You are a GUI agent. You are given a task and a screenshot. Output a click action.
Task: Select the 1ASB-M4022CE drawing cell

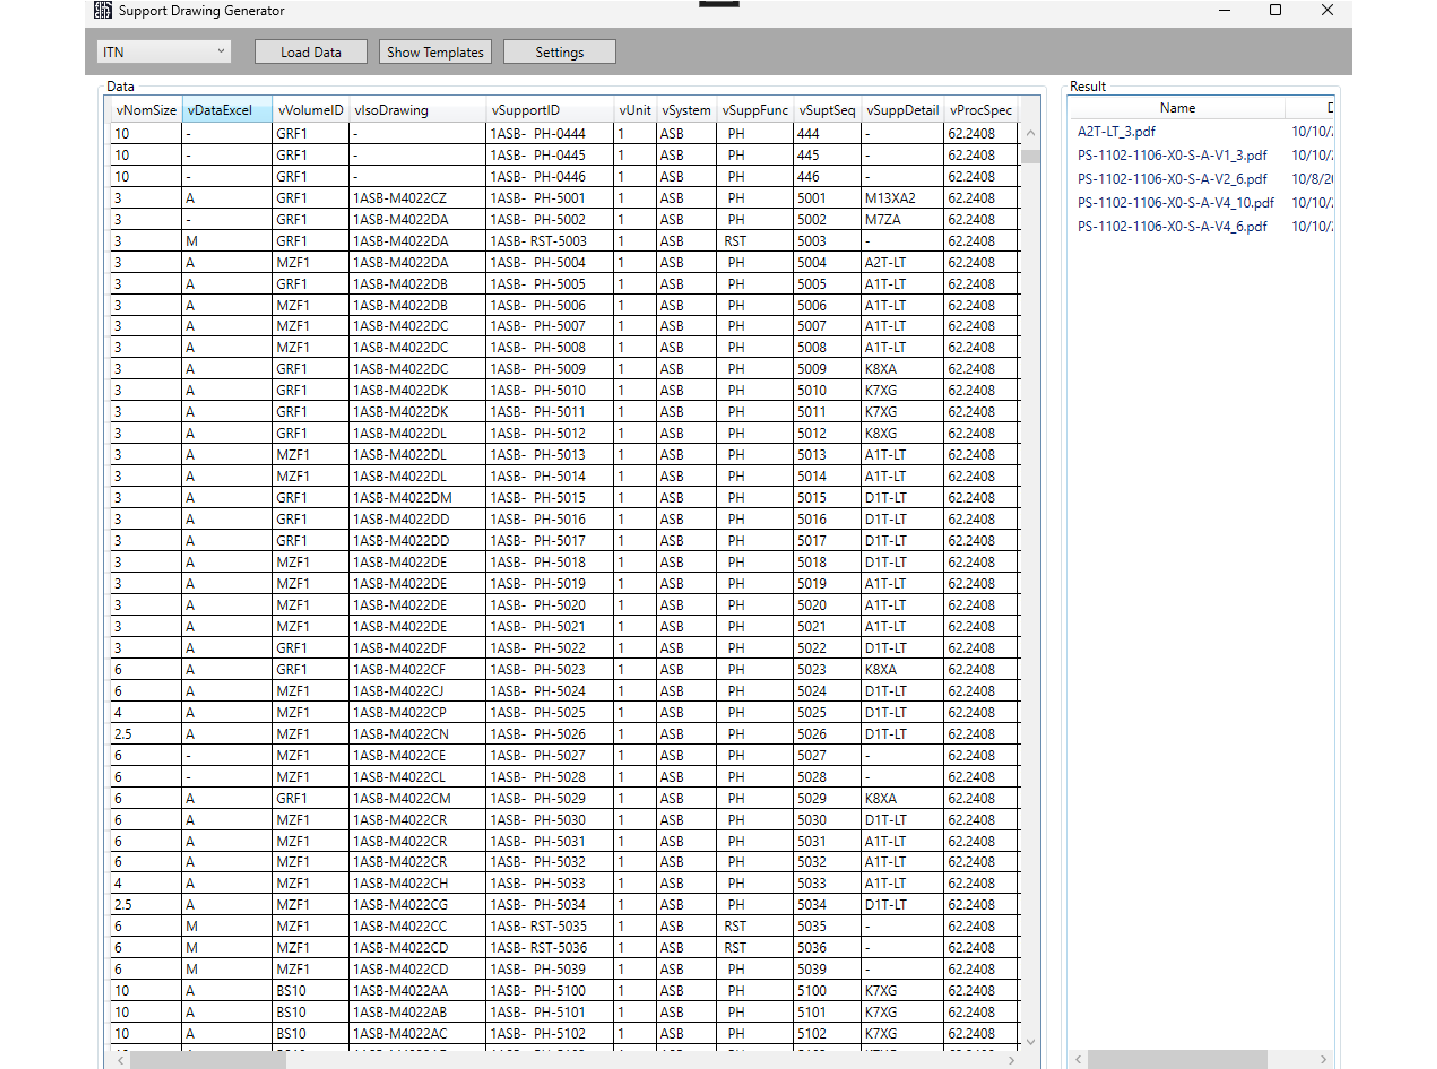pyautogui.click(x=418, y=755)
